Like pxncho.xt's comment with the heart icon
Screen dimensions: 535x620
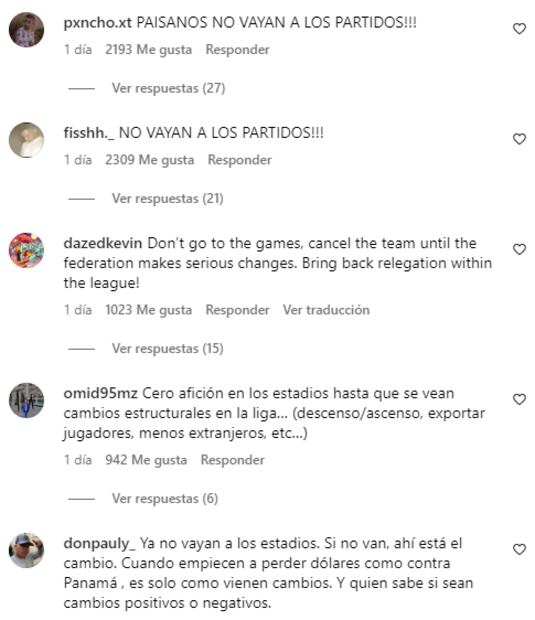(x=519, y=29)
